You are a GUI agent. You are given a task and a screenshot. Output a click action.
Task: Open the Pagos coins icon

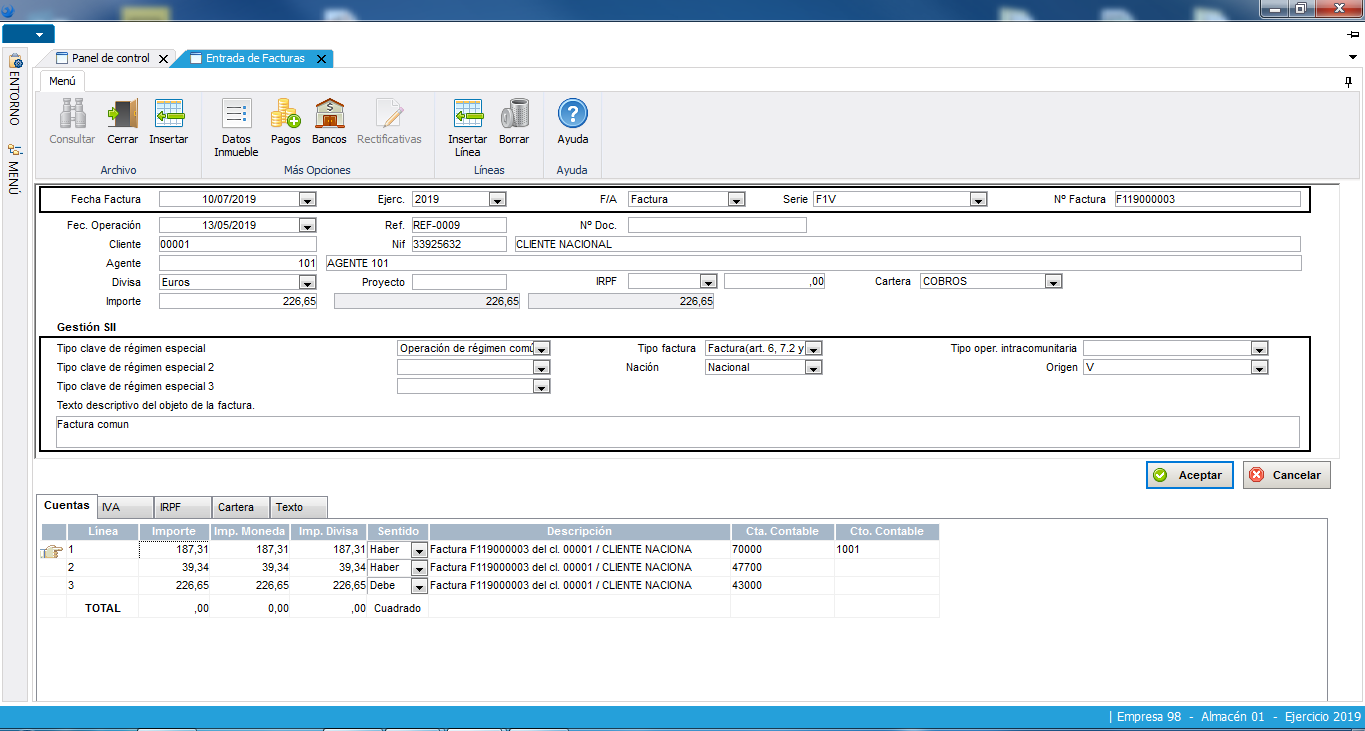(x=285, y=115)
